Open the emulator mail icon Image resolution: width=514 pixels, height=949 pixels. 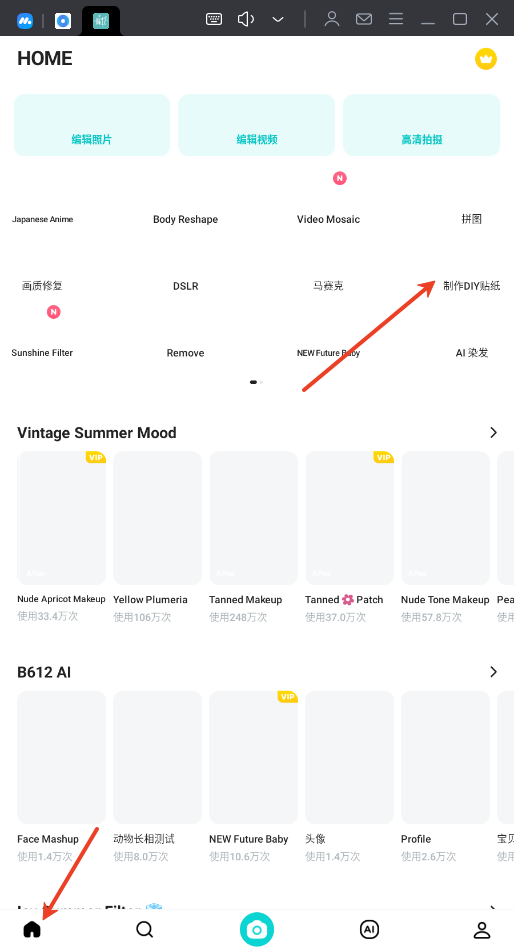(364, 19)
